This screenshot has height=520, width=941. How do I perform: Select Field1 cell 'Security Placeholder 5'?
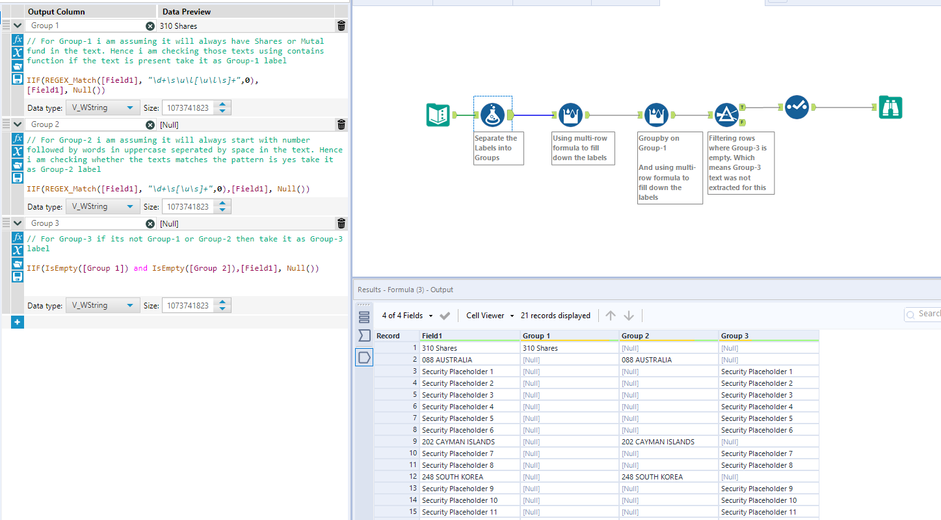pyautogui.click(x=469, y=419)
